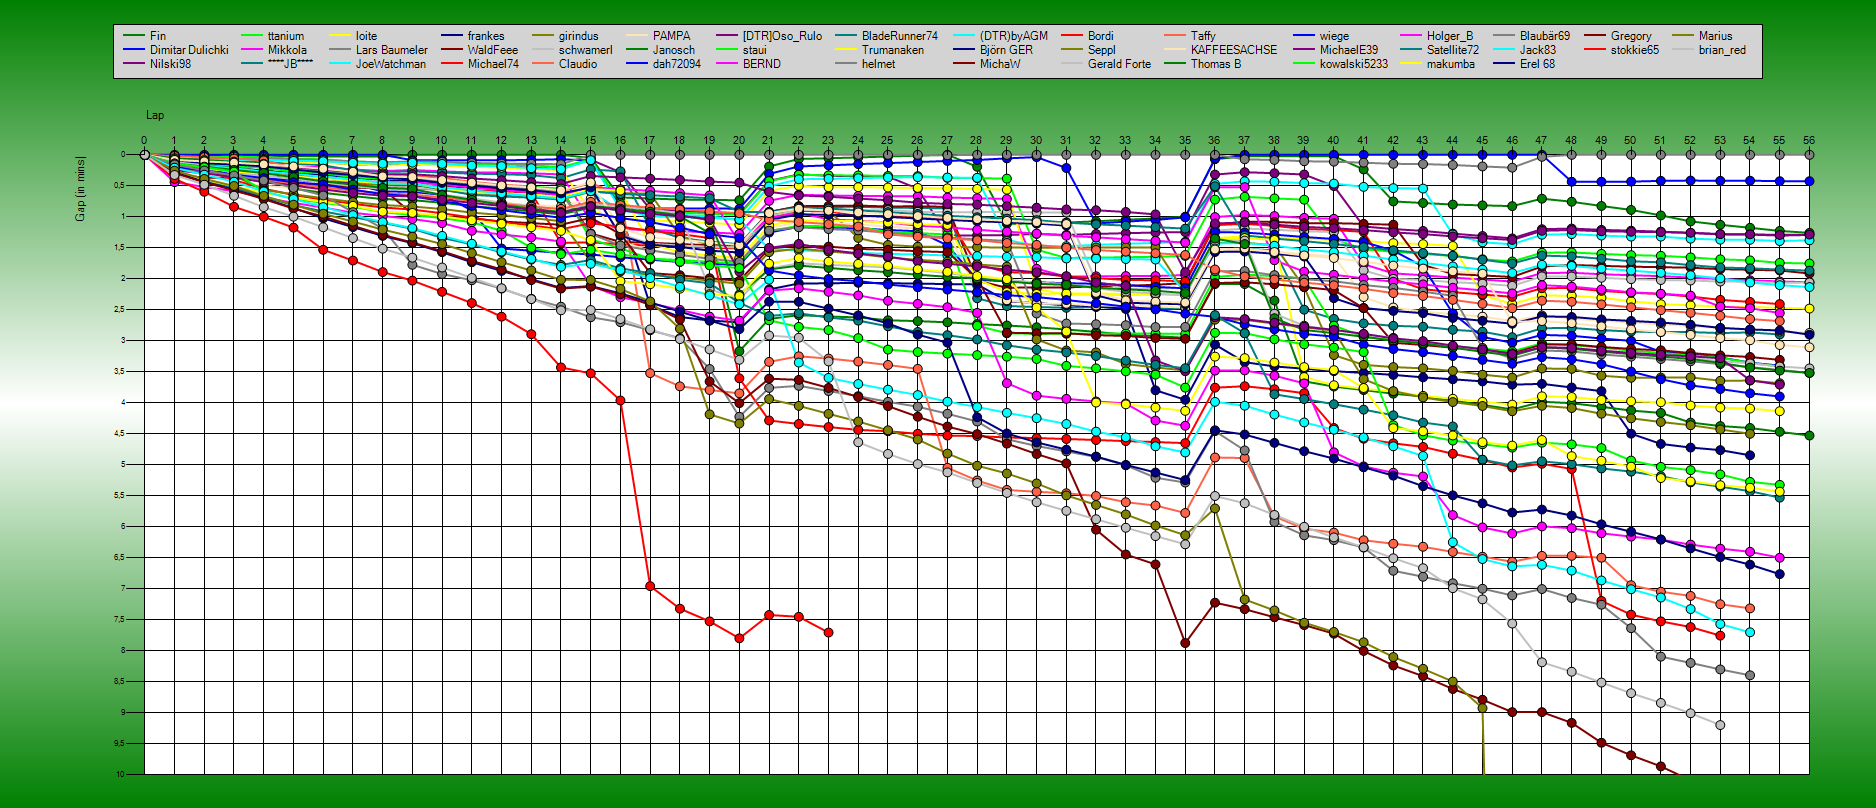
Task: Select brian_red in the legend
Action: pyautogui.click(x=1721, y=50)
